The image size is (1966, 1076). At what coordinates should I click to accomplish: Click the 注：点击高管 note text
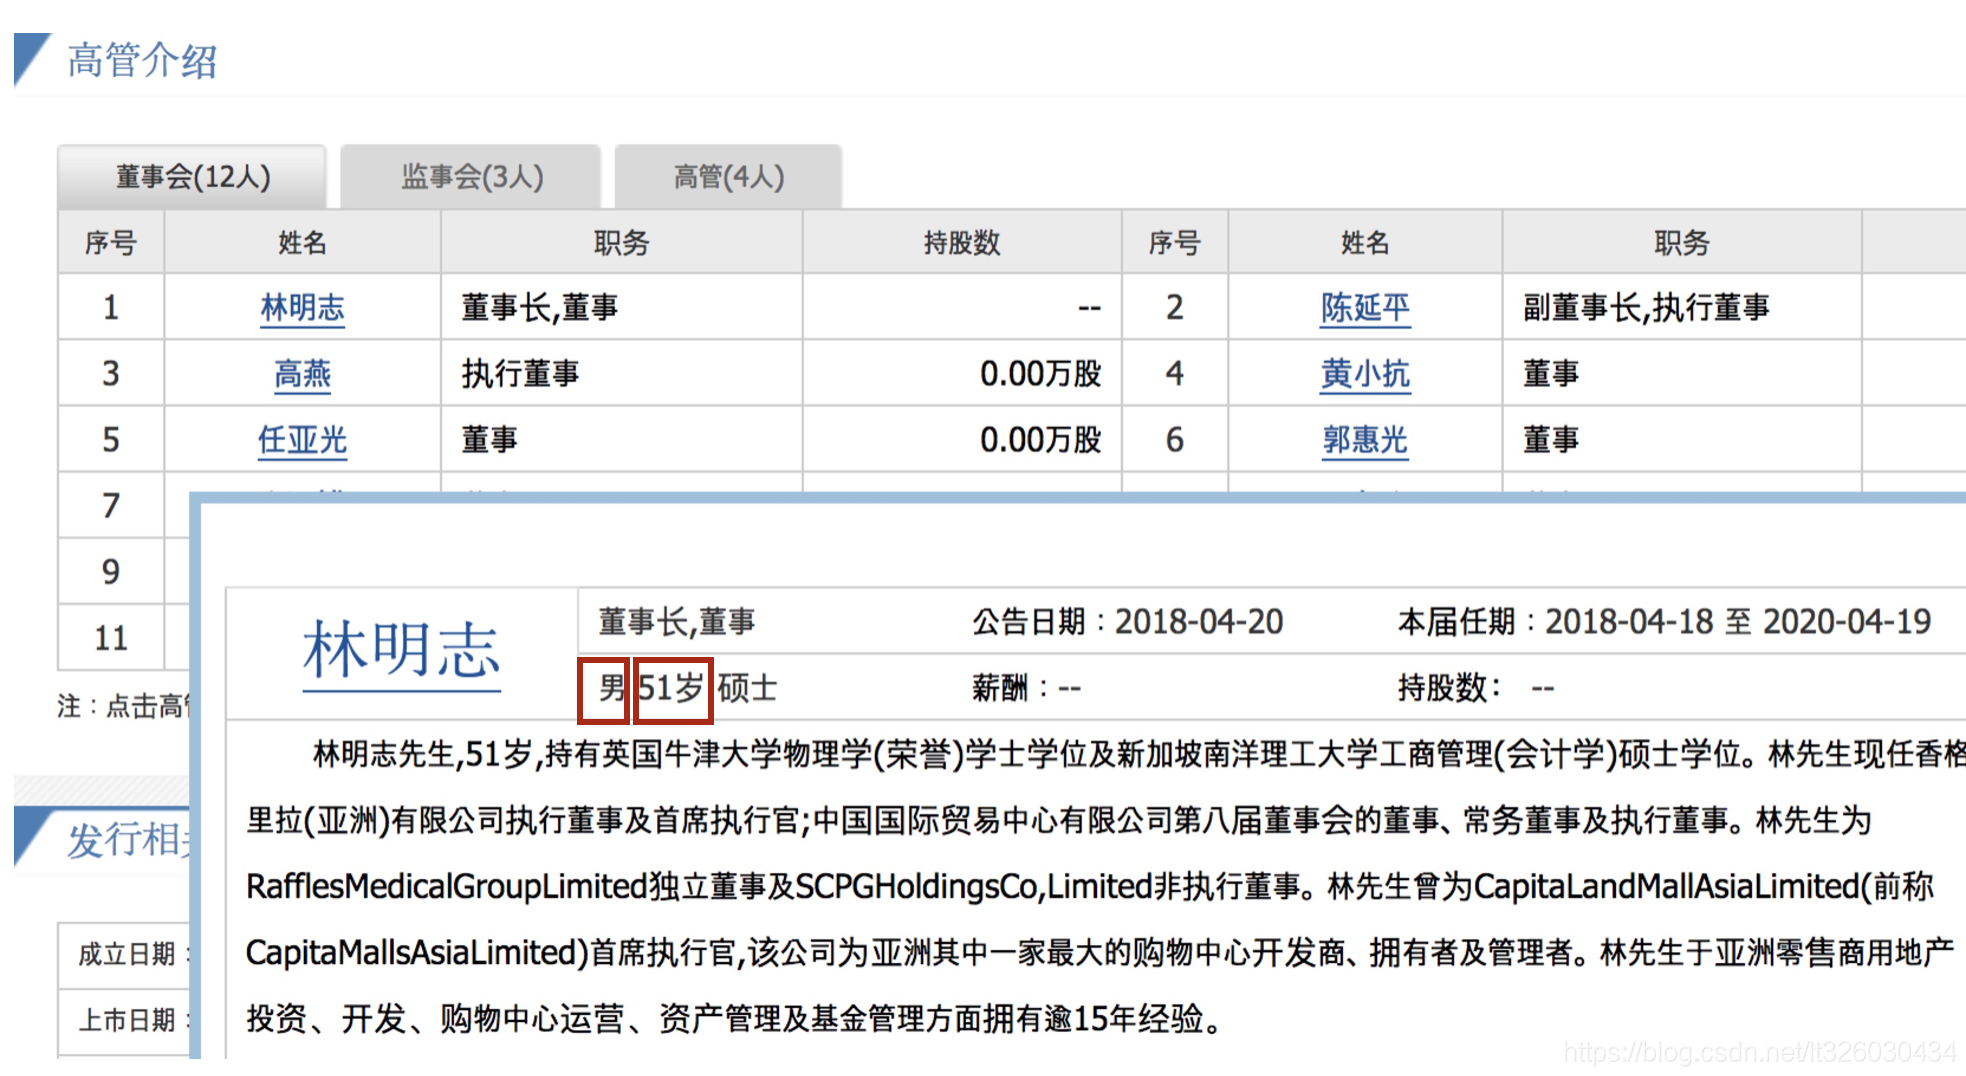click(123, 706)
